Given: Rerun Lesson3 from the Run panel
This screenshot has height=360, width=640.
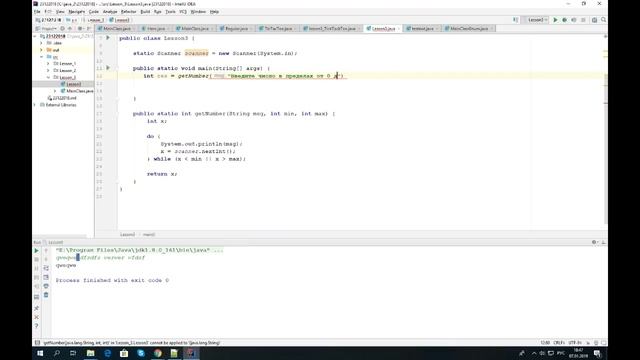Looking at the screenshot, I should pos(36,251).
